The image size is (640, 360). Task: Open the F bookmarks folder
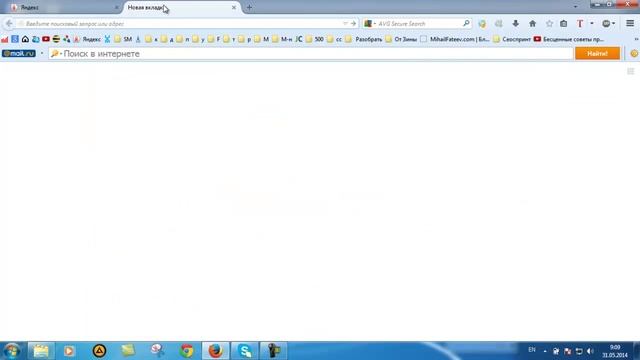point(213,39)
